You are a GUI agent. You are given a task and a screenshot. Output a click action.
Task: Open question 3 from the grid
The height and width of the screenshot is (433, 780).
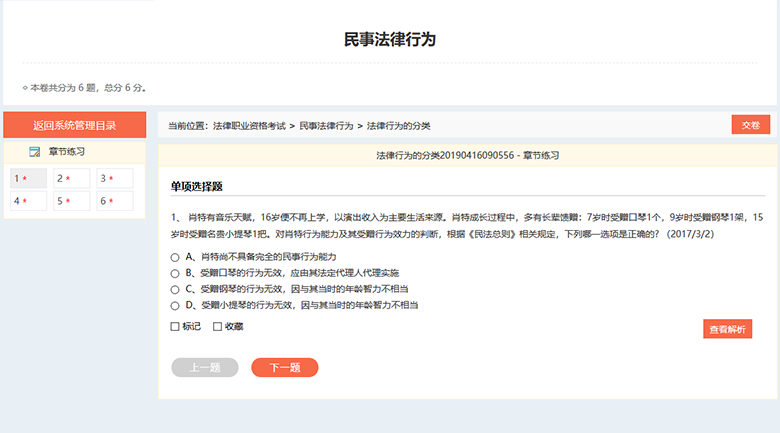114,178
